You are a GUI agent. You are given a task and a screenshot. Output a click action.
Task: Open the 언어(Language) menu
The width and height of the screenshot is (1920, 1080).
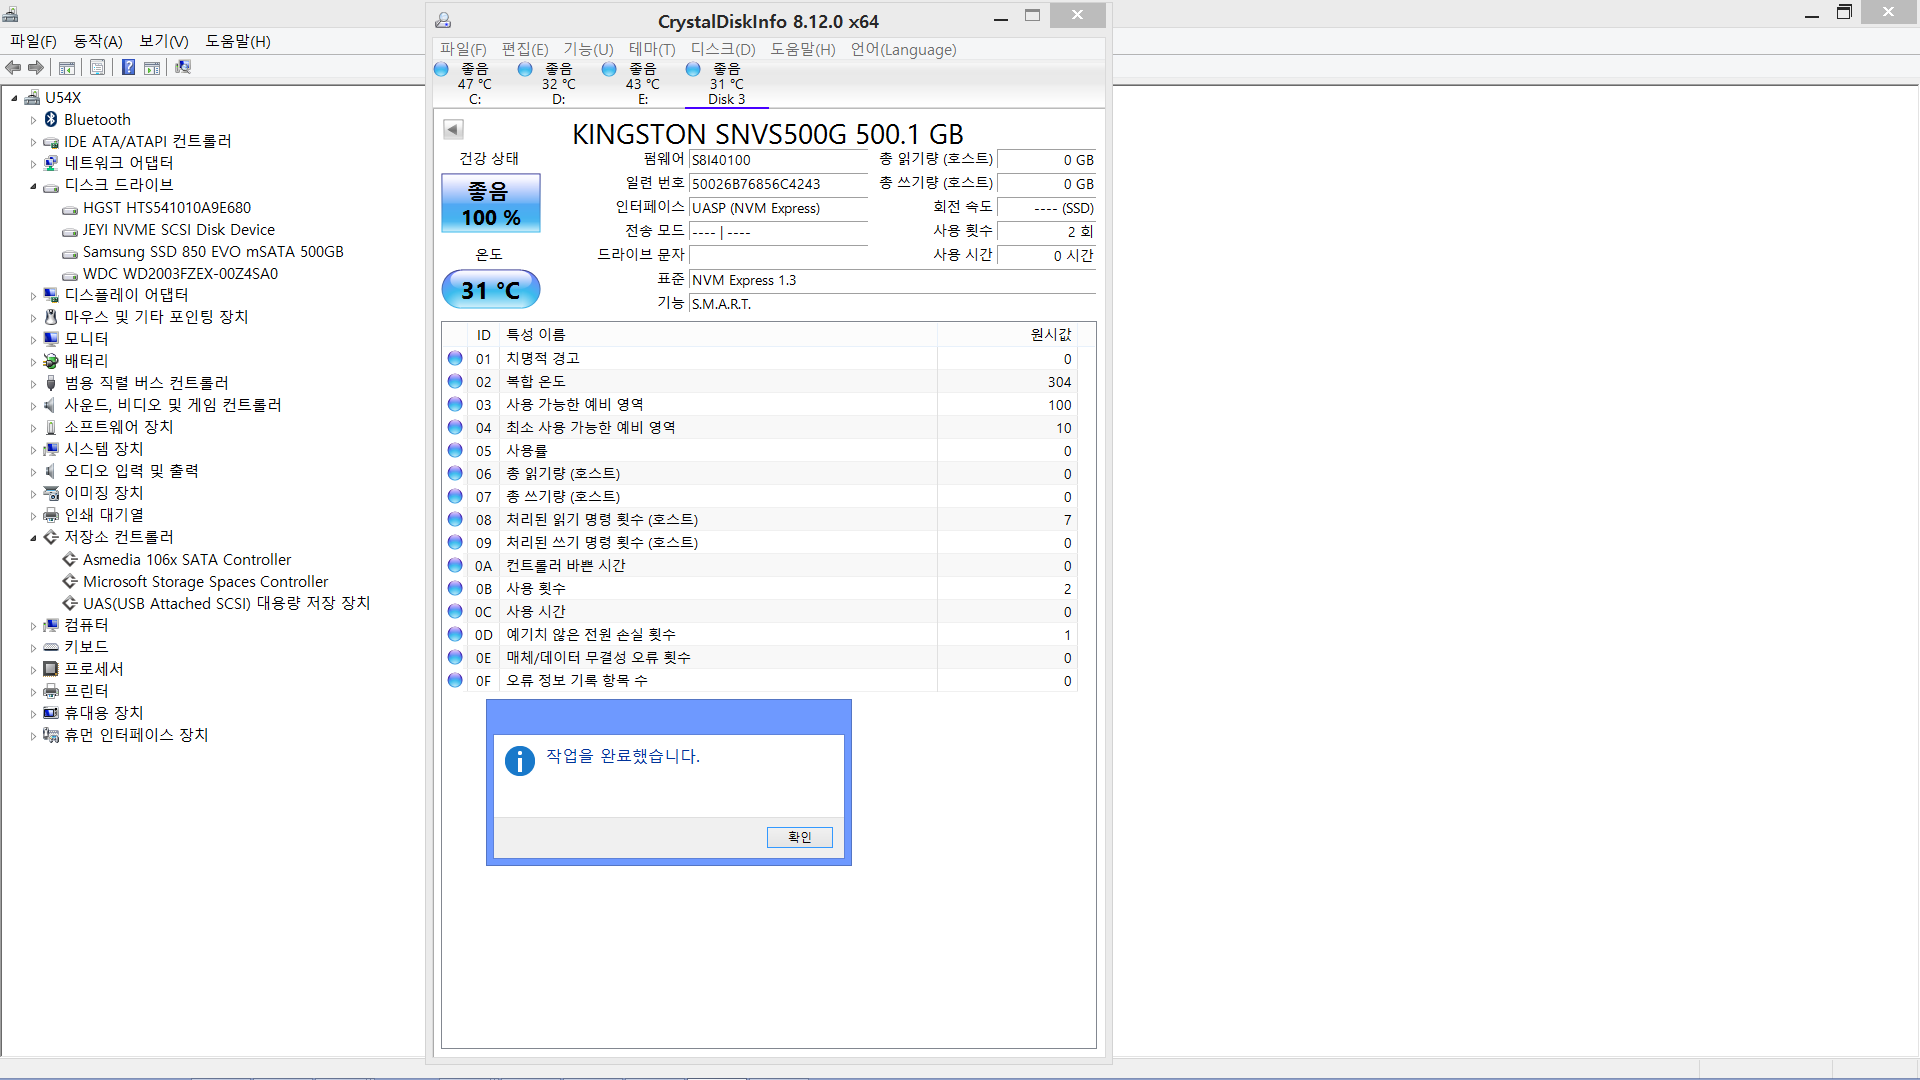coord(903,49)
